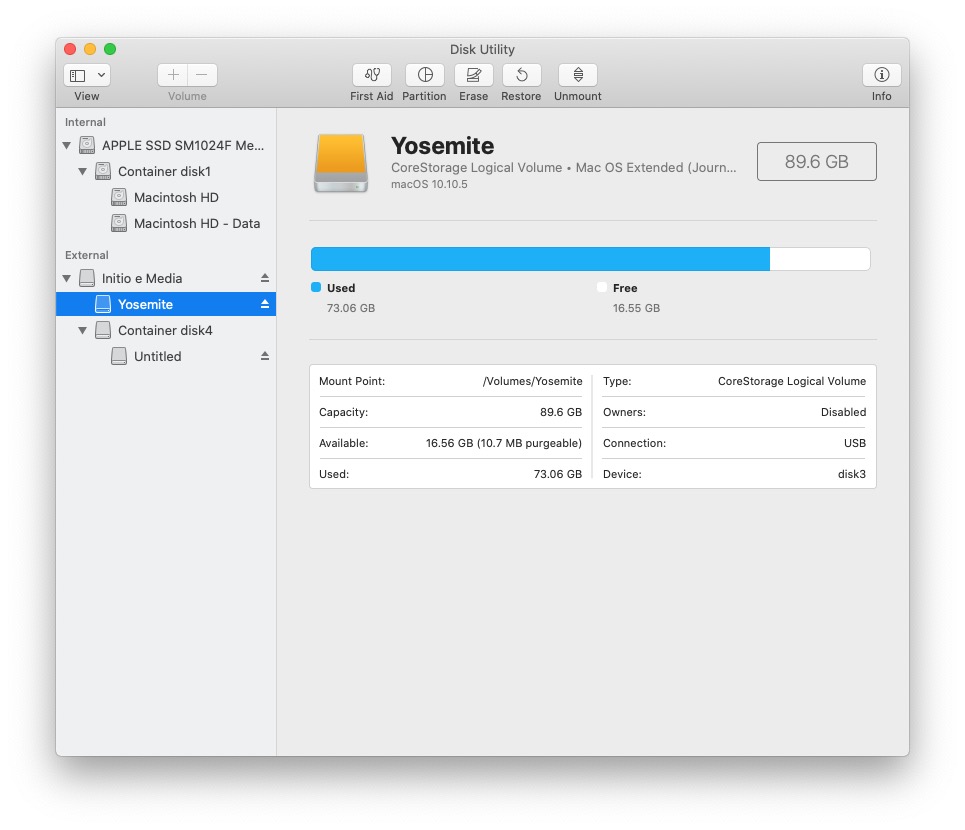Select Container disk1 in sidebar
The image size is (965, 830).
coord(166,171)
